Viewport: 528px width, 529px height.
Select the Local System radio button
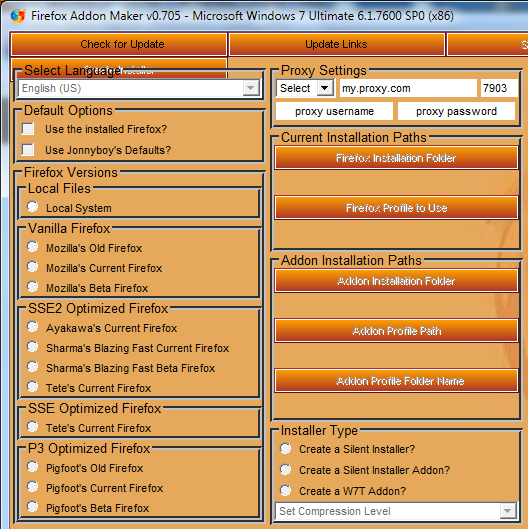pyautogui.click(x=32, y=206)
